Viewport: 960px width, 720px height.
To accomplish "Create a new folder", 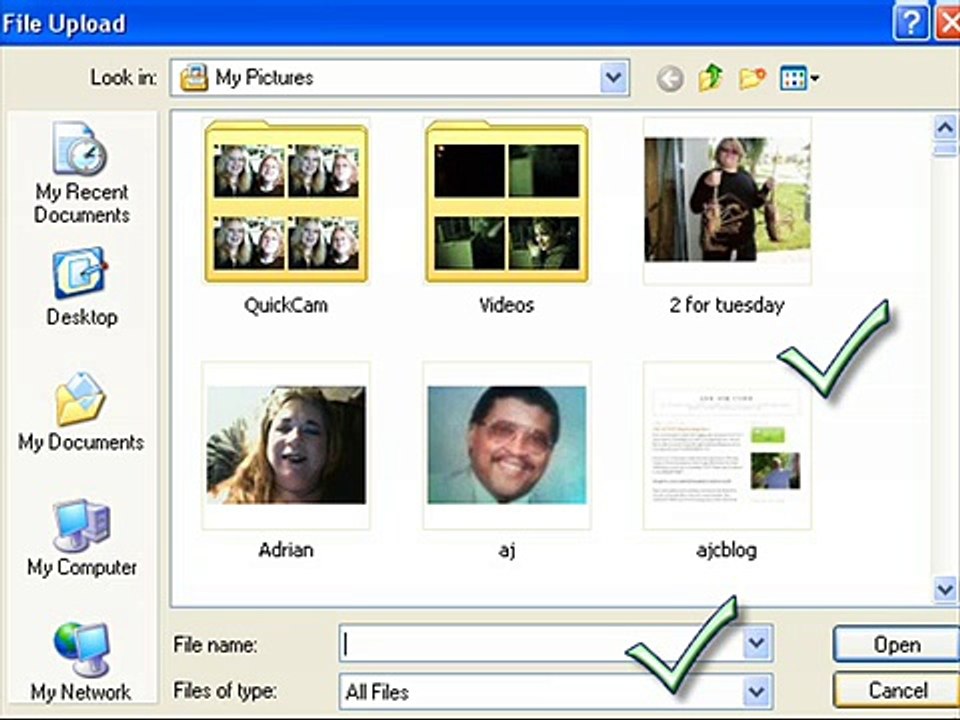I will (x=752, y=78).
